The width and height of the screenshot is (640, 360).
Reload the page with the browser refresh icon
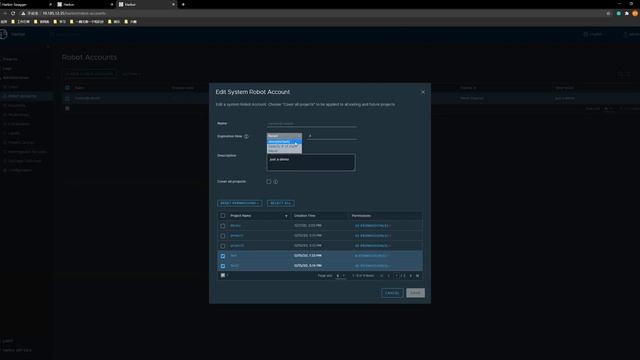click(x=13, y=13)
